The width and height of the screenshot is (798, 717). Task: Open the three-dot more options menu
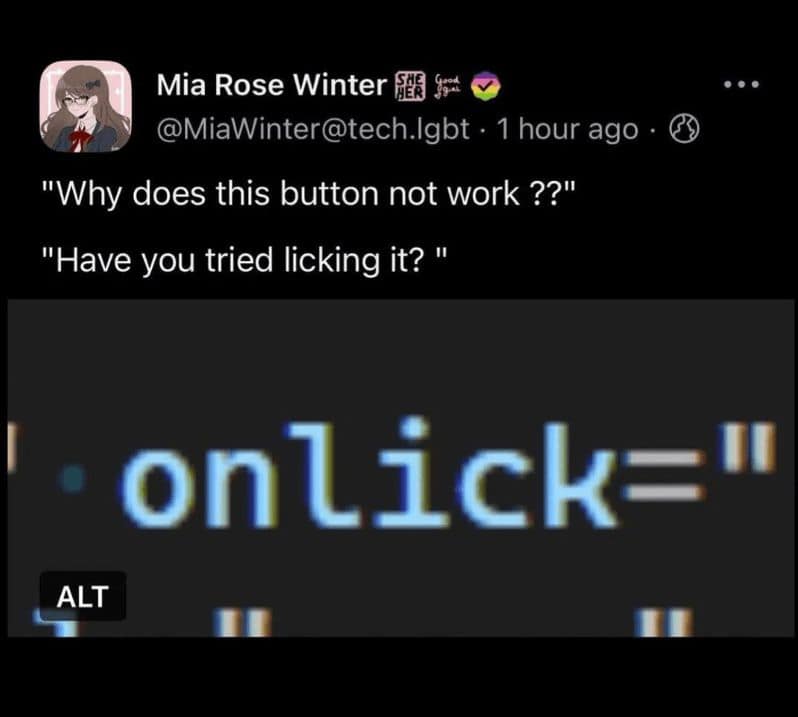[x=742, y=84]
